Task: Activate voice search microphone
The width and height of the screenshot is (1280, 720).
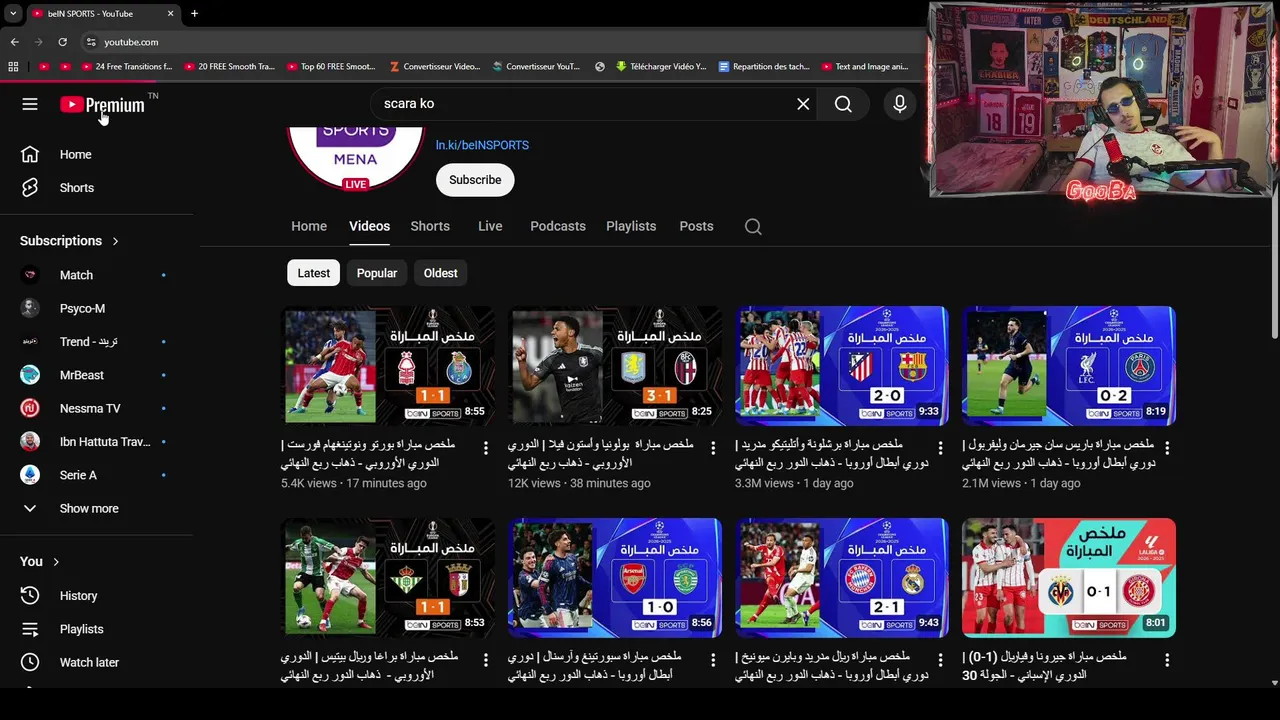Action: point(899,104)
